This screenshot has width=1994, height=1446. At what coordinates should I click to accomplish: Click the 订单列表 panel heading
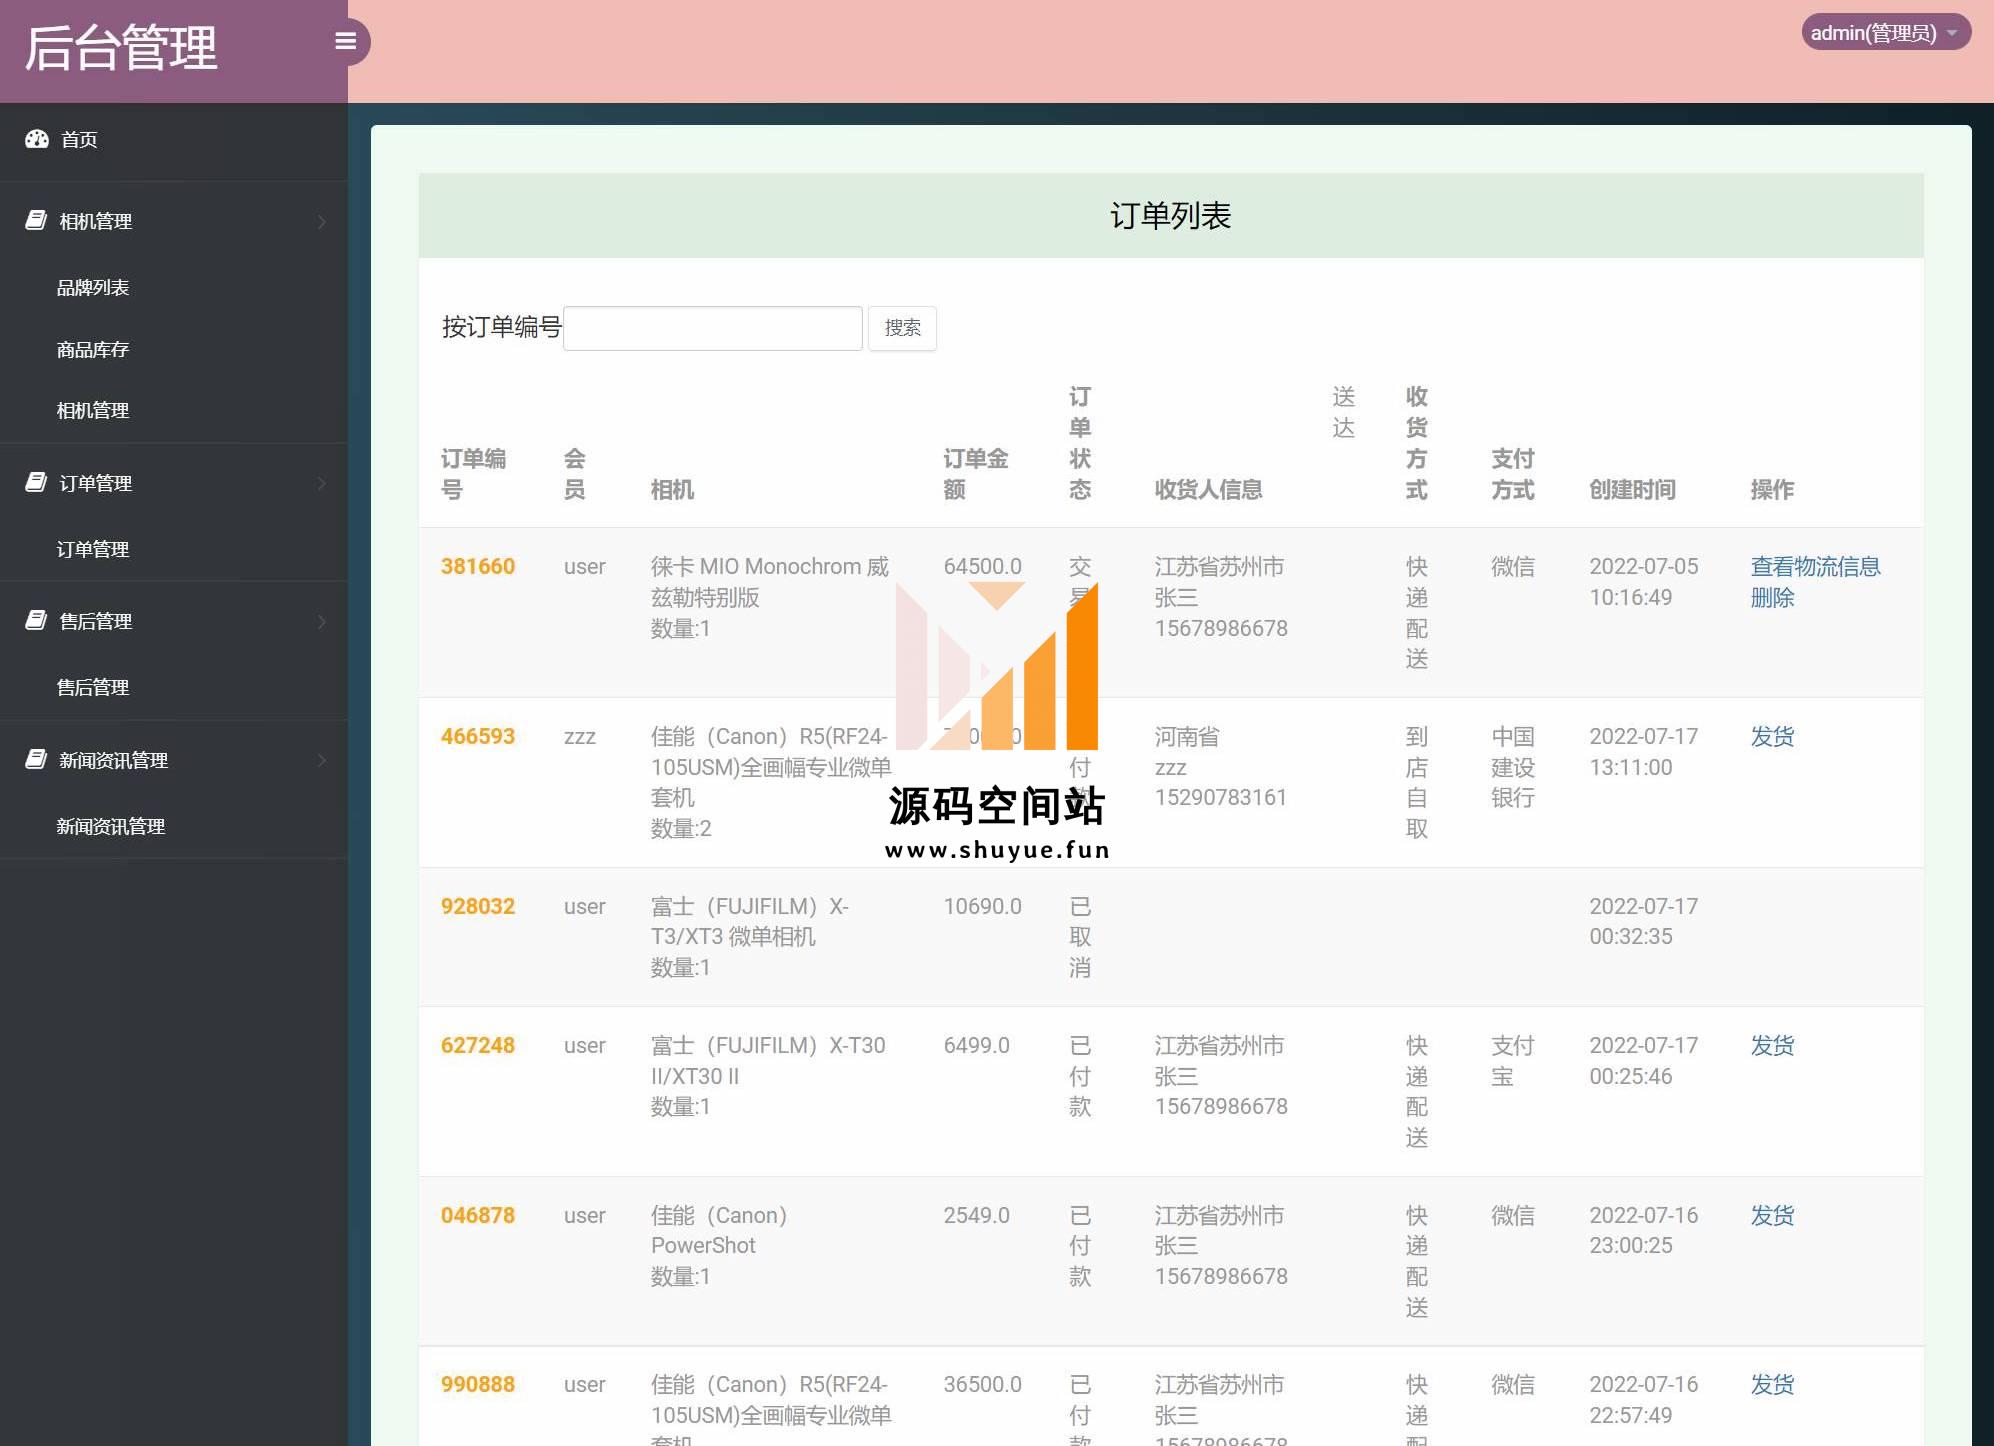tap(1171, 216)
